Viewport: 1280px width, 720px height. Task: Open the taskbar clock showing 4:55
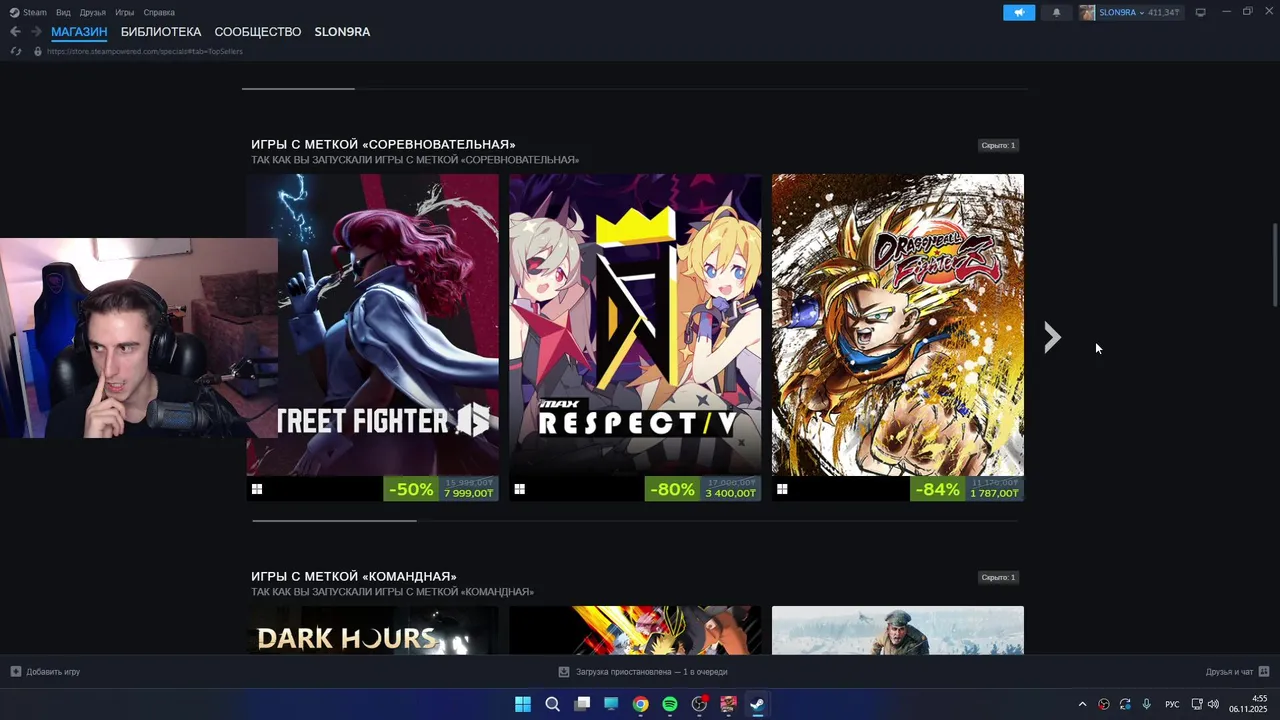coord(1248,704)
